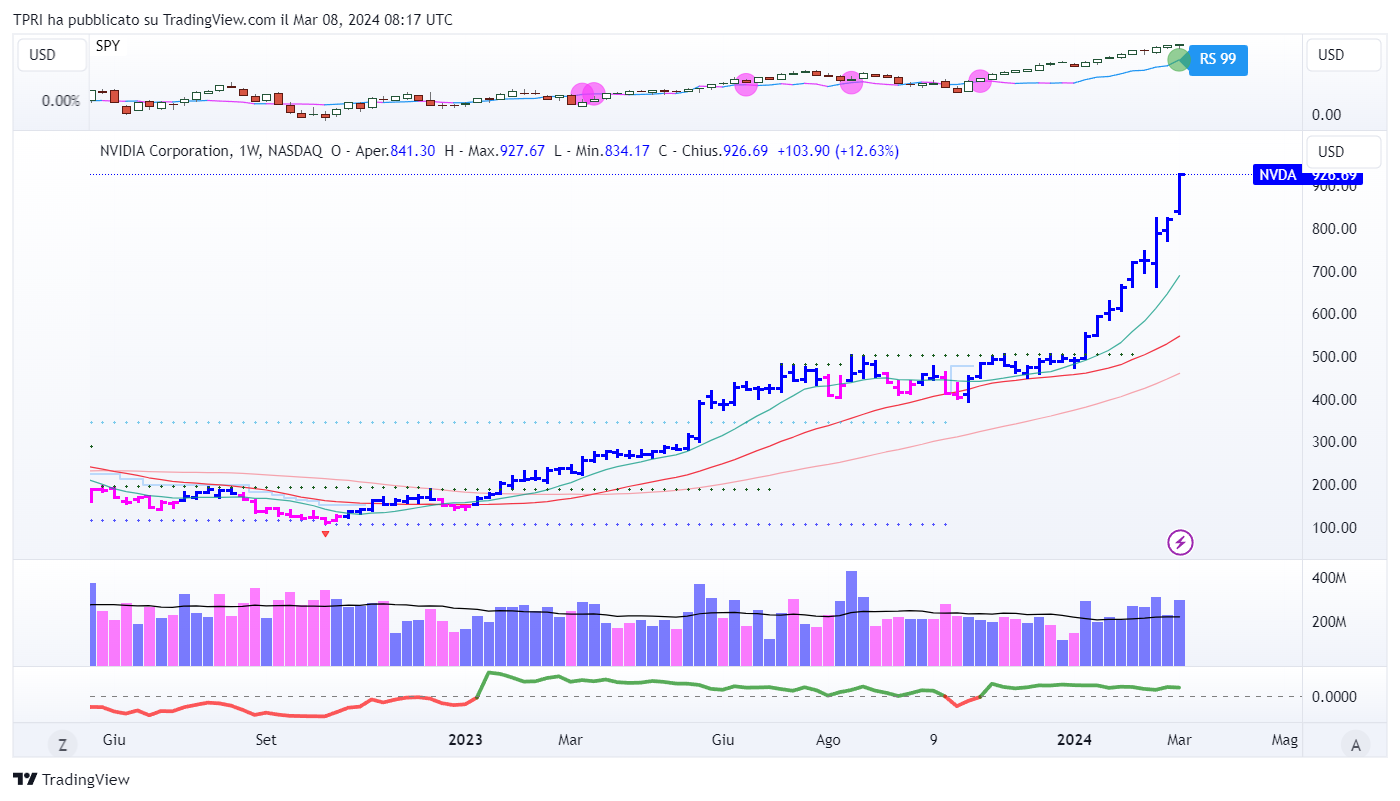Click the Z timezone button
The image size is (1400, 801).
coord(62,743)
